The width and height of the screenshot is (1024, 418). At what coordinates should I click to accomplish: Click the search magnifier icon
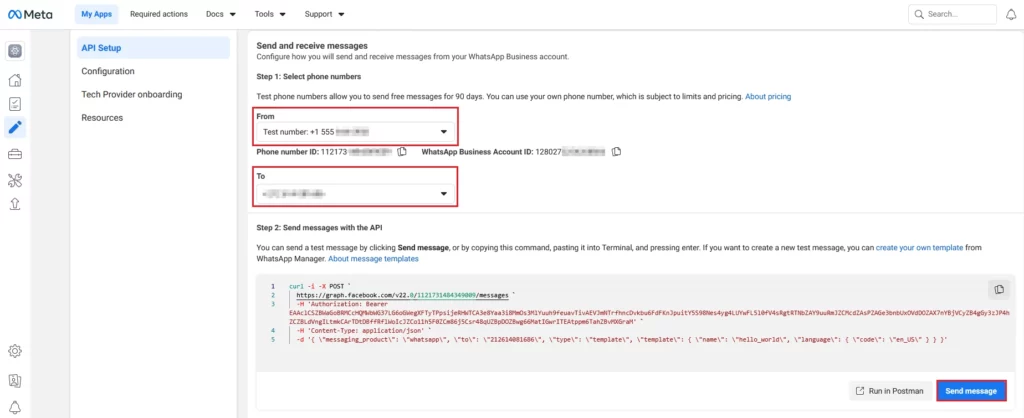(x=920, y=14)
